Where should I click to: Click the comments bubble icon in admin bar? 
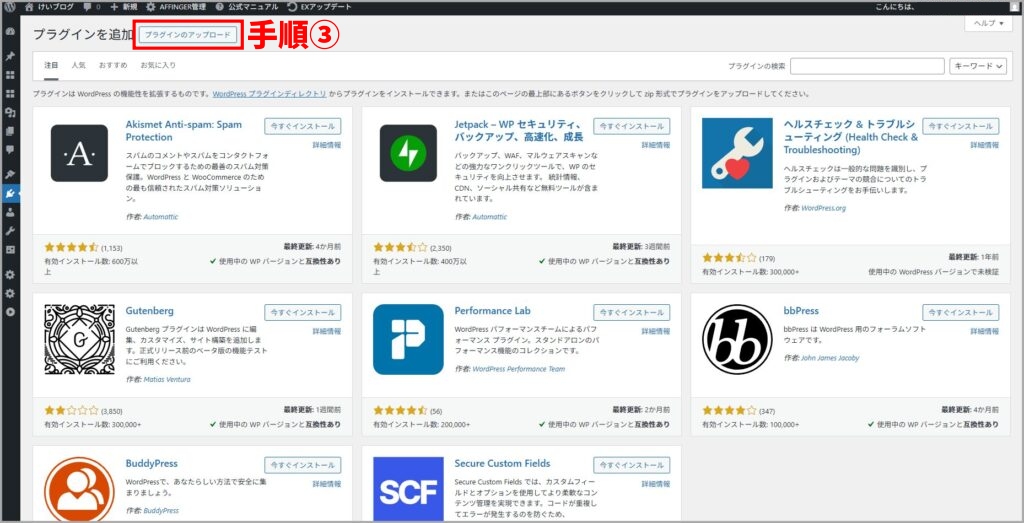pos(90,7)
